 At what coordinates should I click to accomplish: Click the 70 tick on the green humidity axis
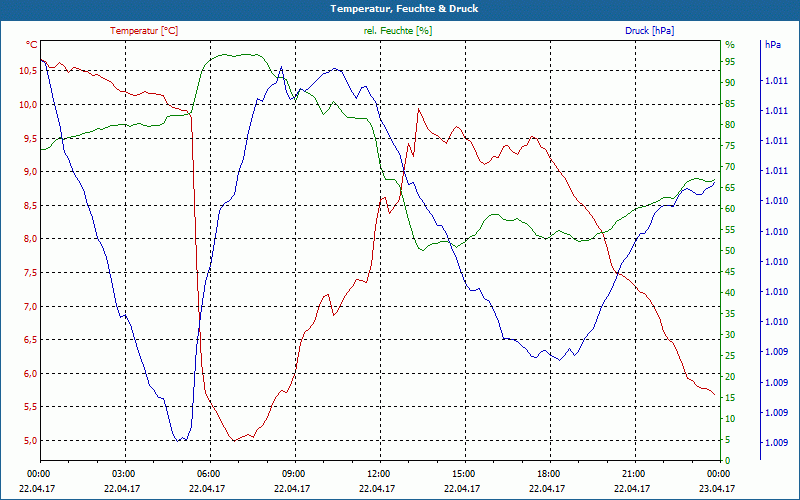(730, 167)
